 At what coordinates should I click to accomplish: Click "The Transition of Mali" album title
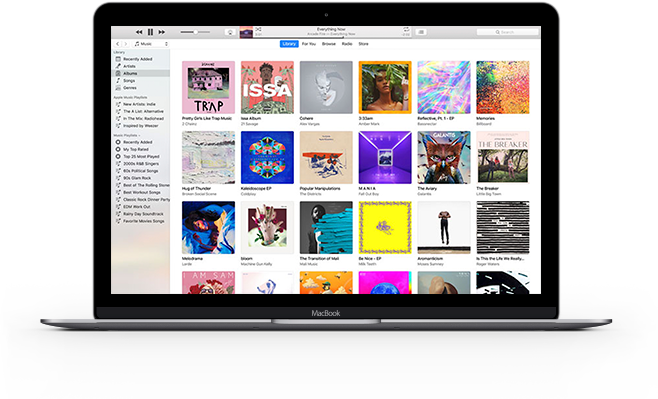coord(319,259)
